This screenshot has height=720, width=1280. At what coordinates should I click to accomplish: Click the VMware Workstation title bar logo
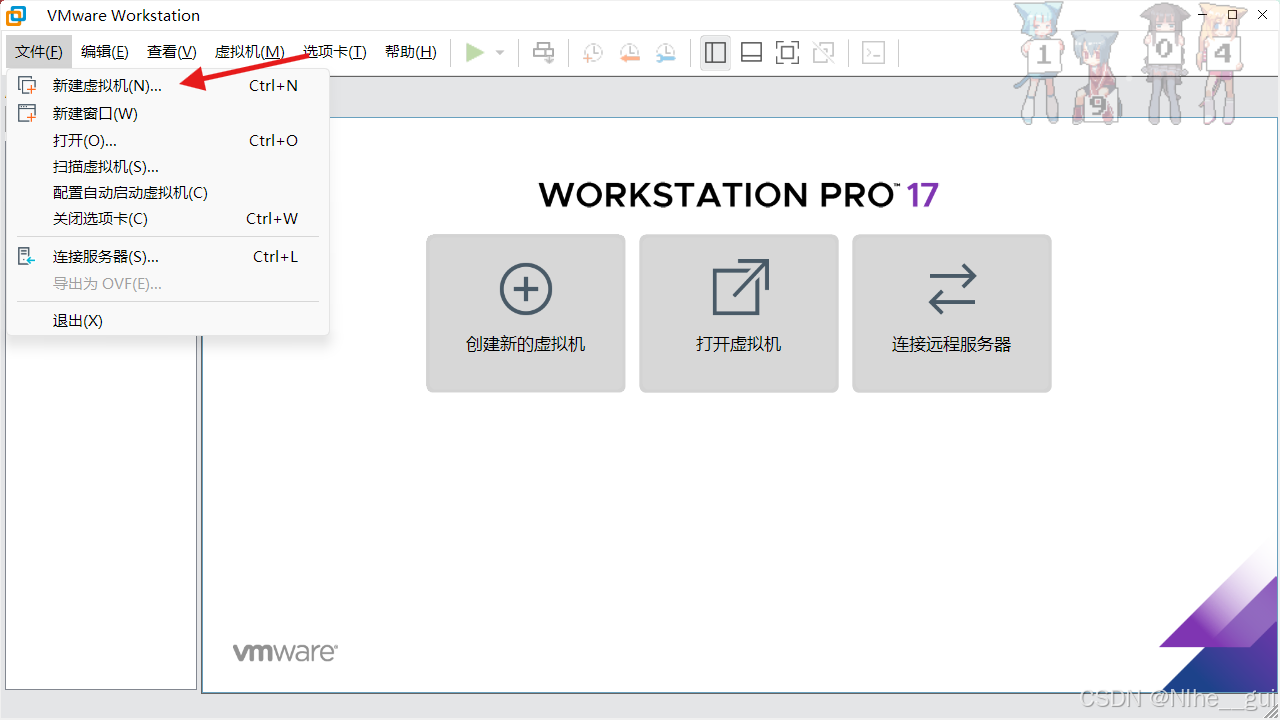(x=16, y=15)
